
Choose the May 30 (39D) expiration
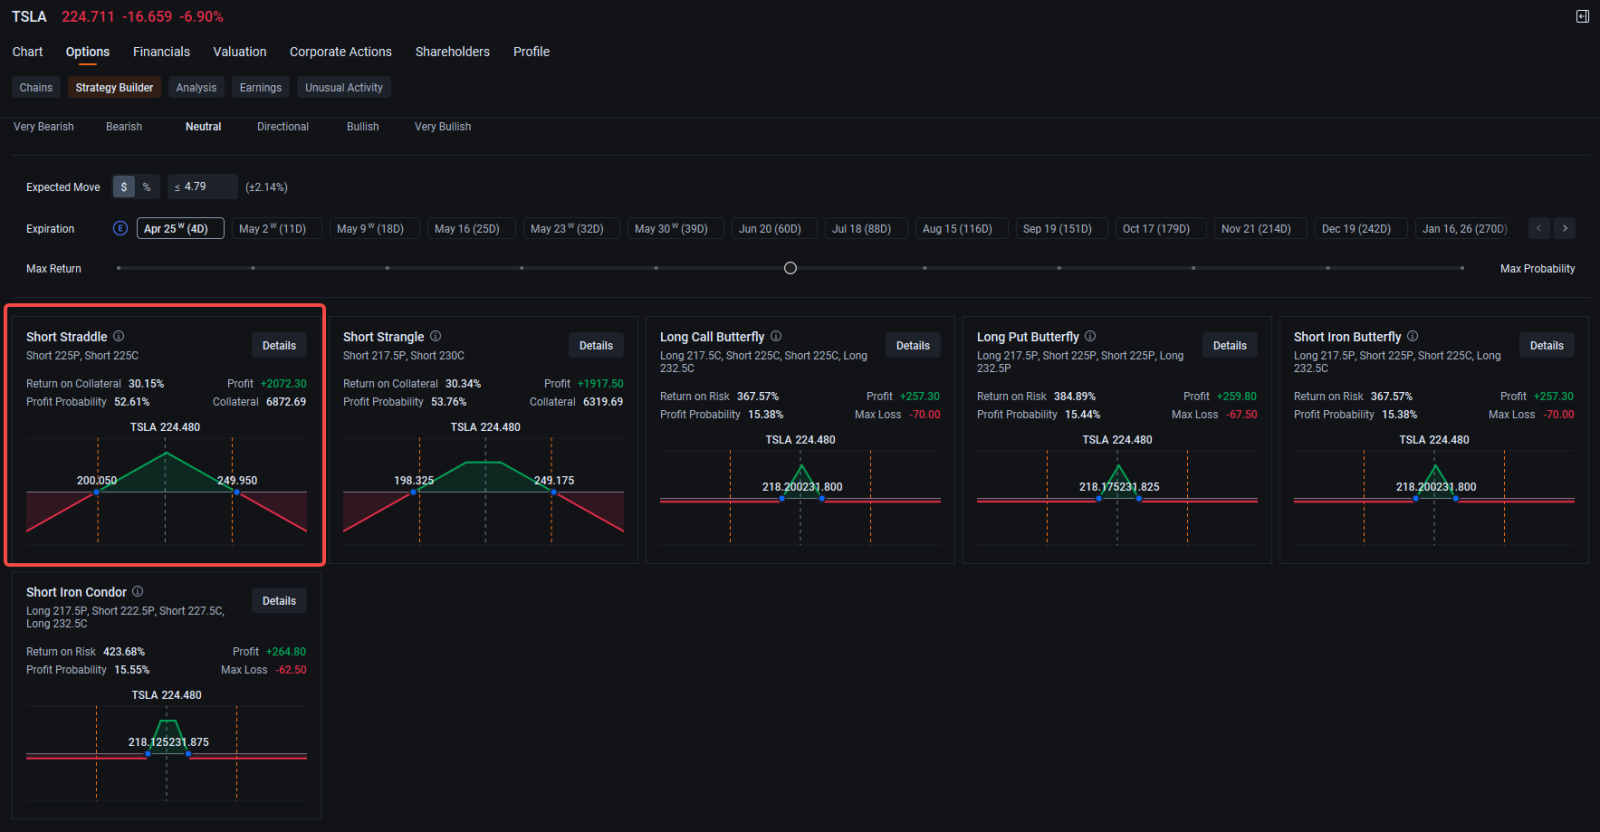676,229
